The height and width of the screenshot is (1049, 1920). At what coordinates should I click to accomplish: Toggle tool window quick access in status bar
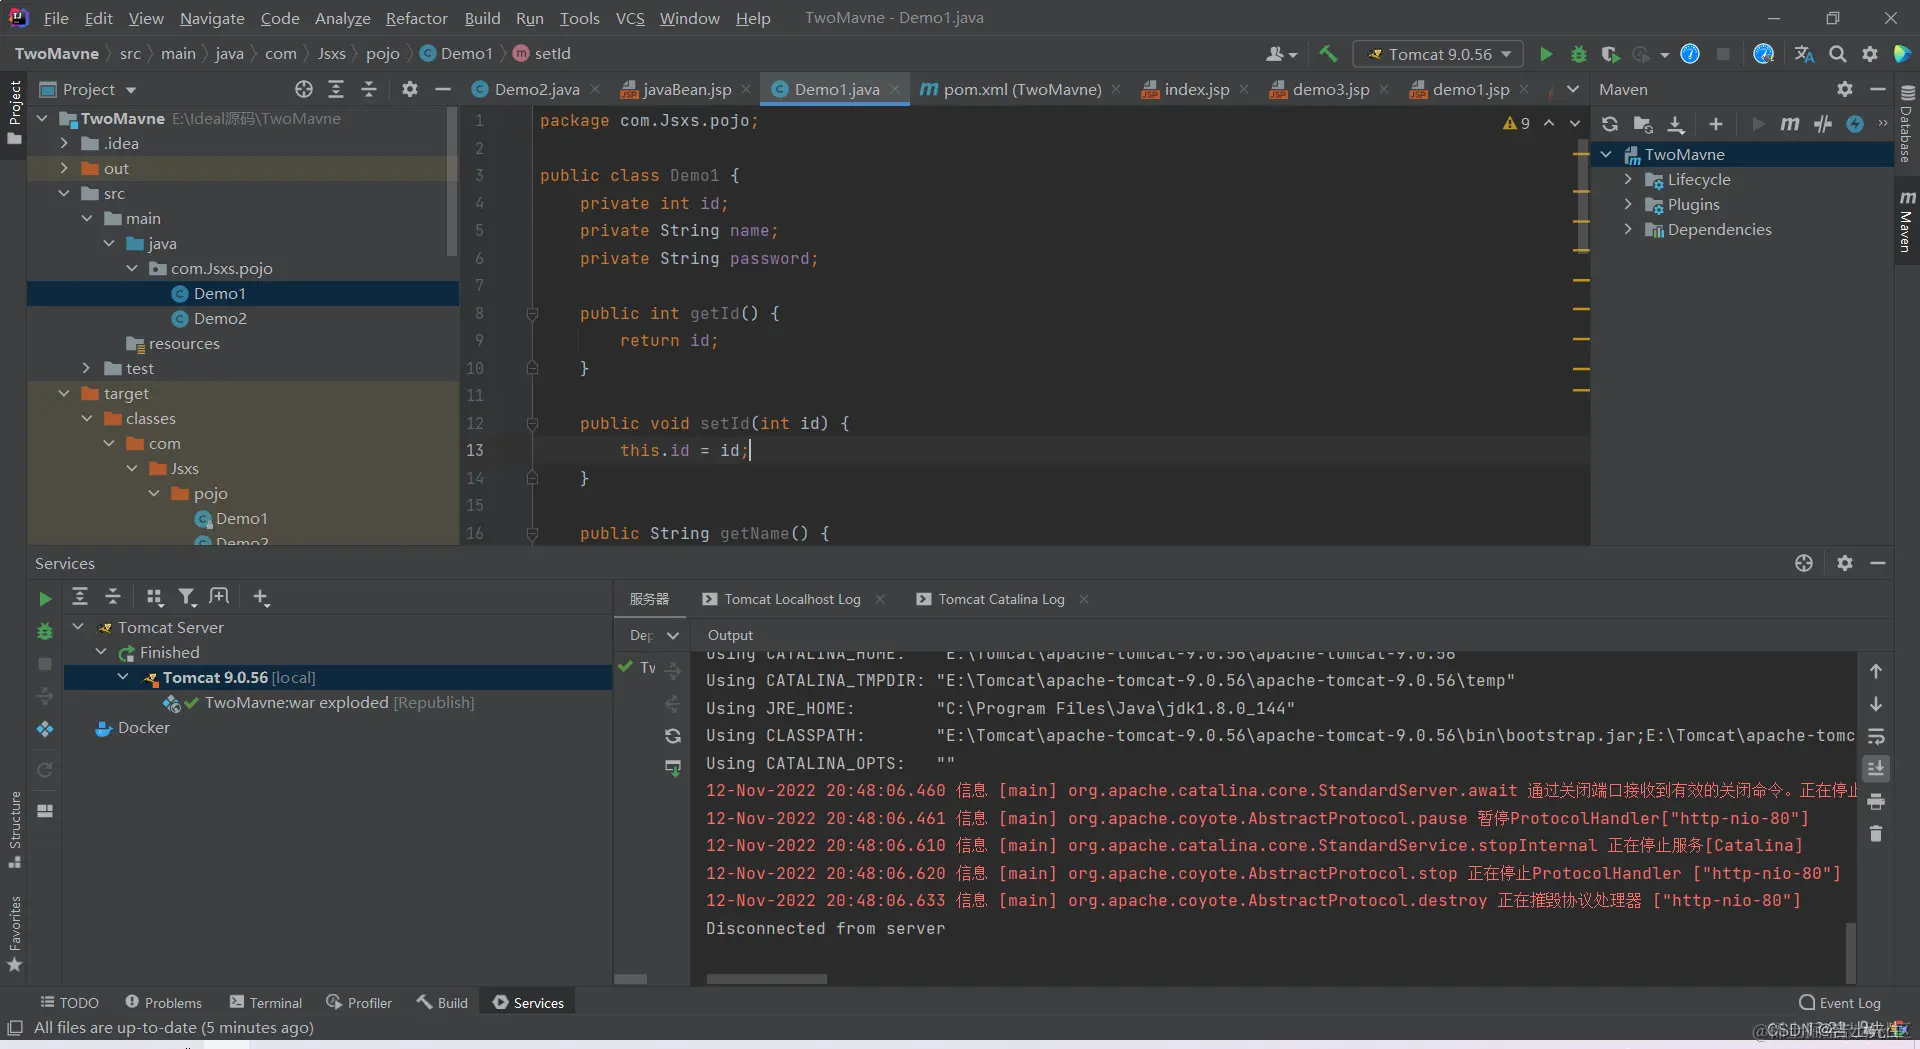(15, 1028)
